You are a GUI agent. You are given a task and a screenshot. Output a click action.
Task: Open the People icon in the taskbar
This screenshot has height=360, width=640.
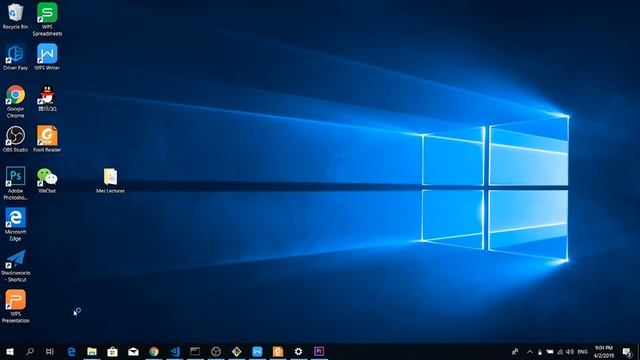coord(515,351)
